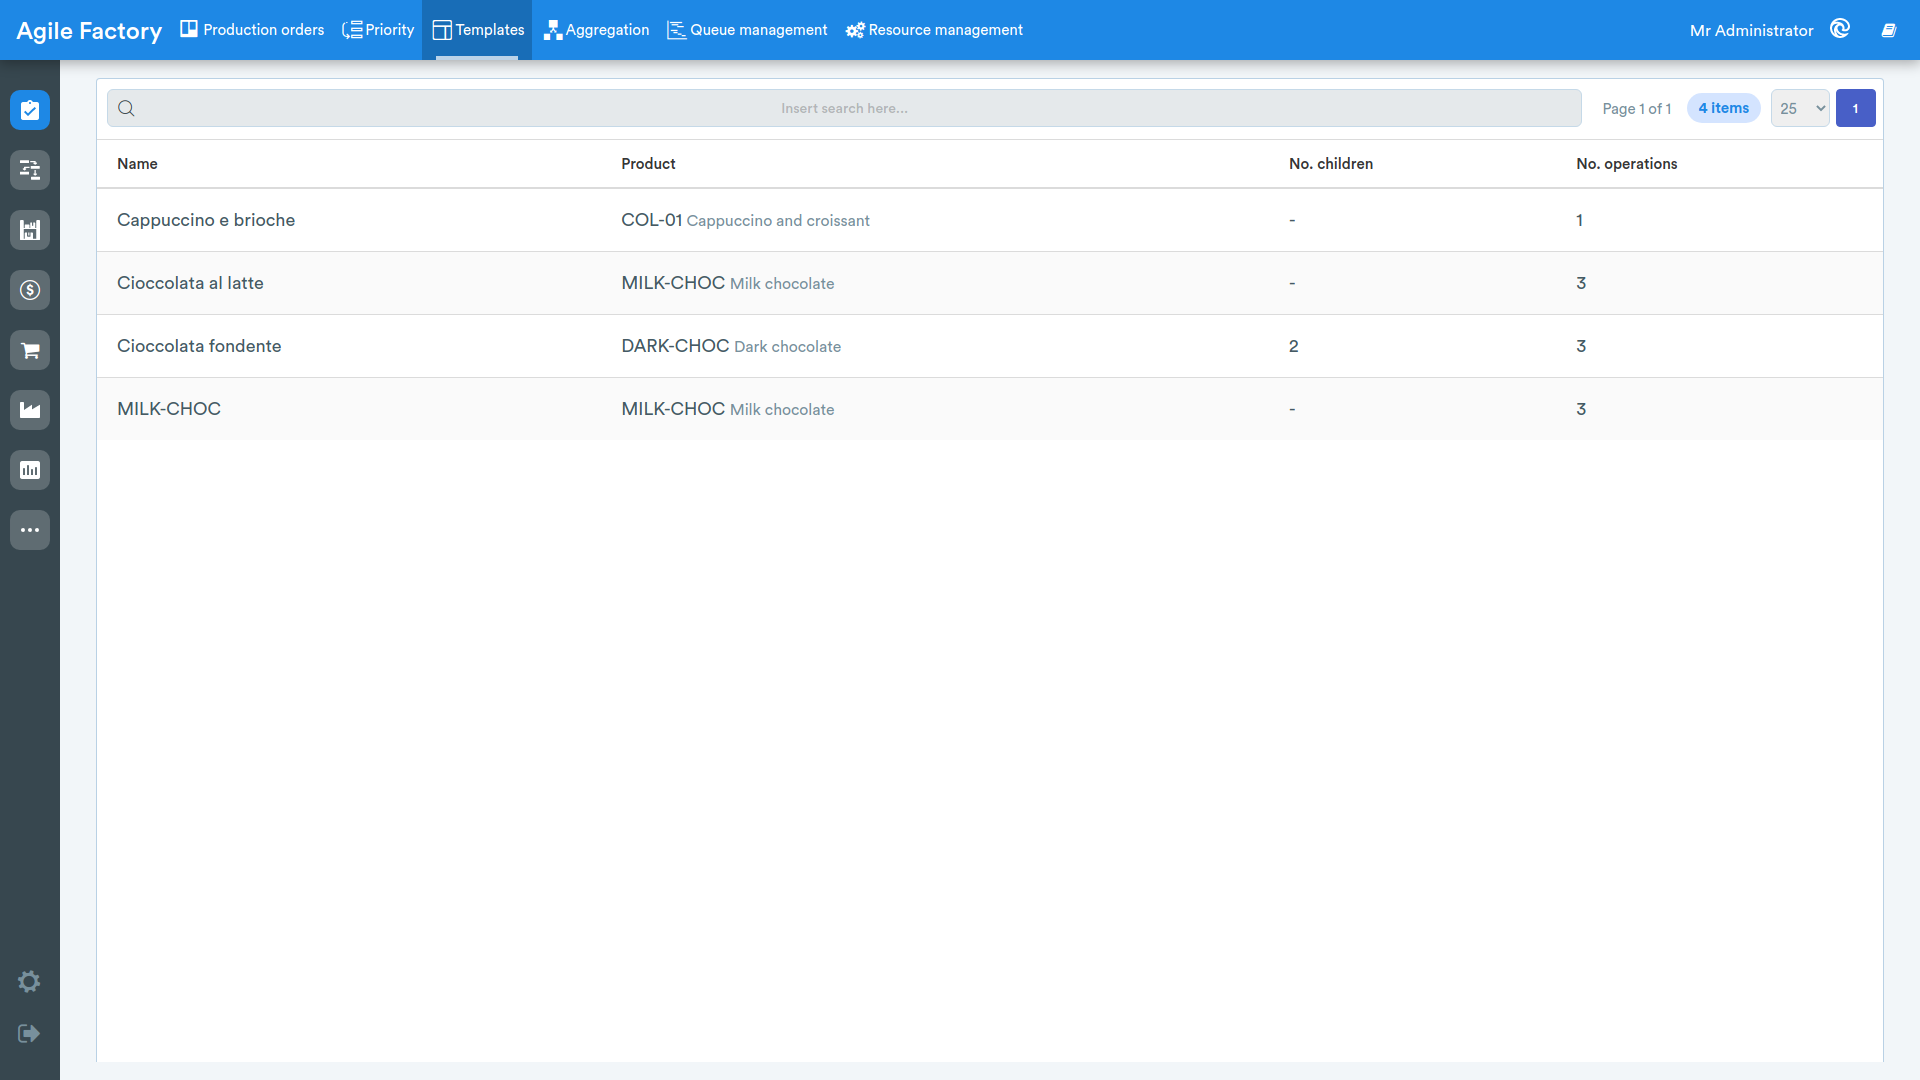The height and width of the screenshot is (1080, 1920).
Task: Click the No. operations column header
Action: pos(1626,164)
